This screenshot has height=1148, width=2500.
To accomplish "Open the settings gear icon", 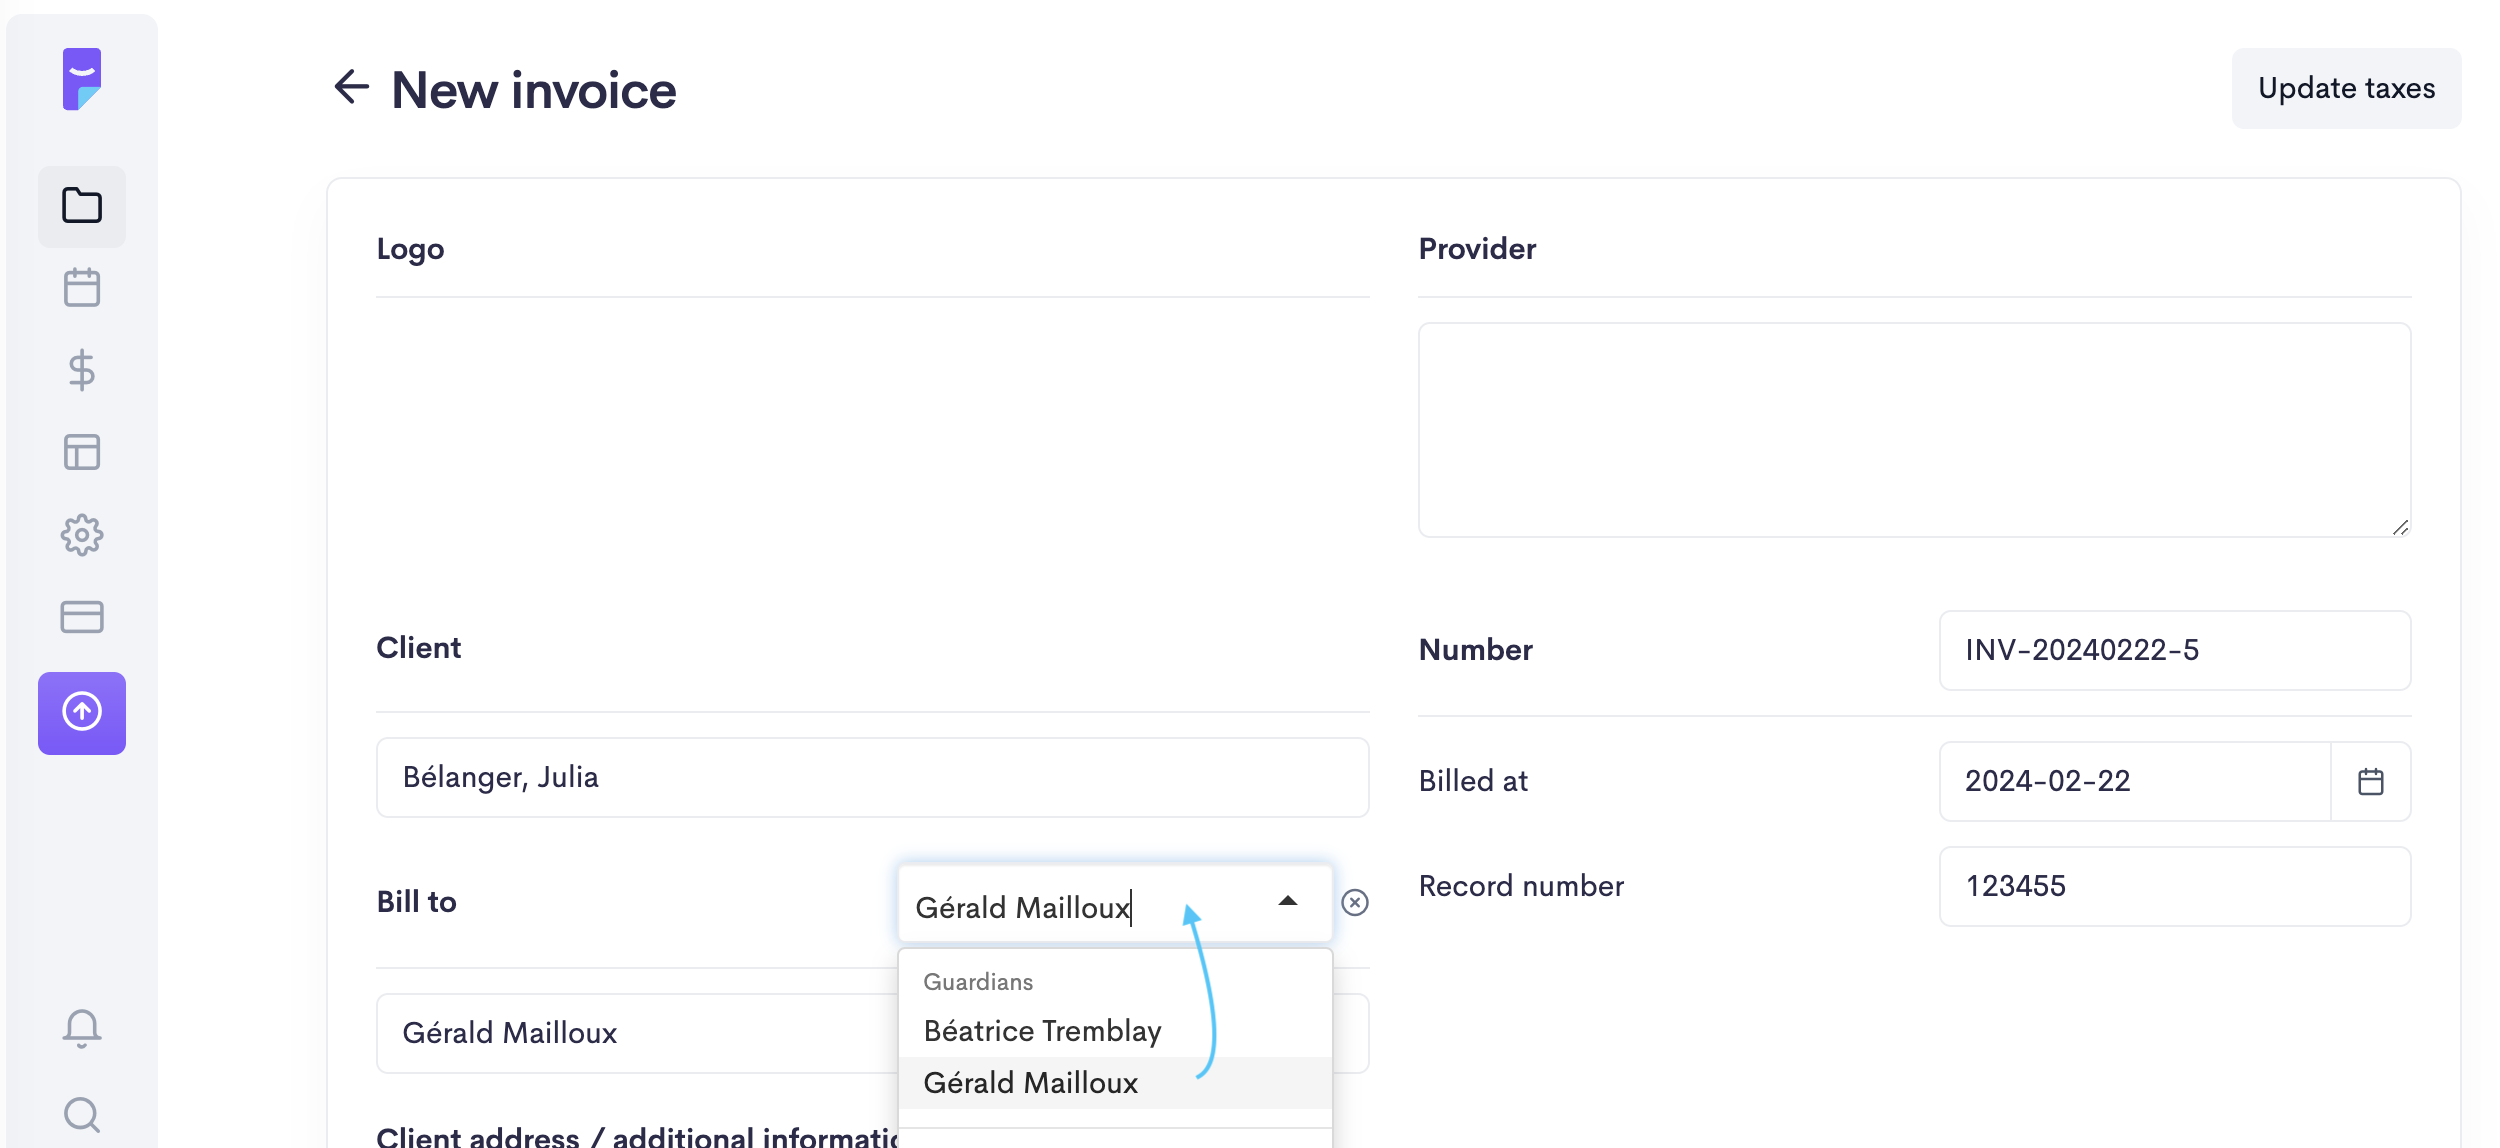I will tap(82, 535).
